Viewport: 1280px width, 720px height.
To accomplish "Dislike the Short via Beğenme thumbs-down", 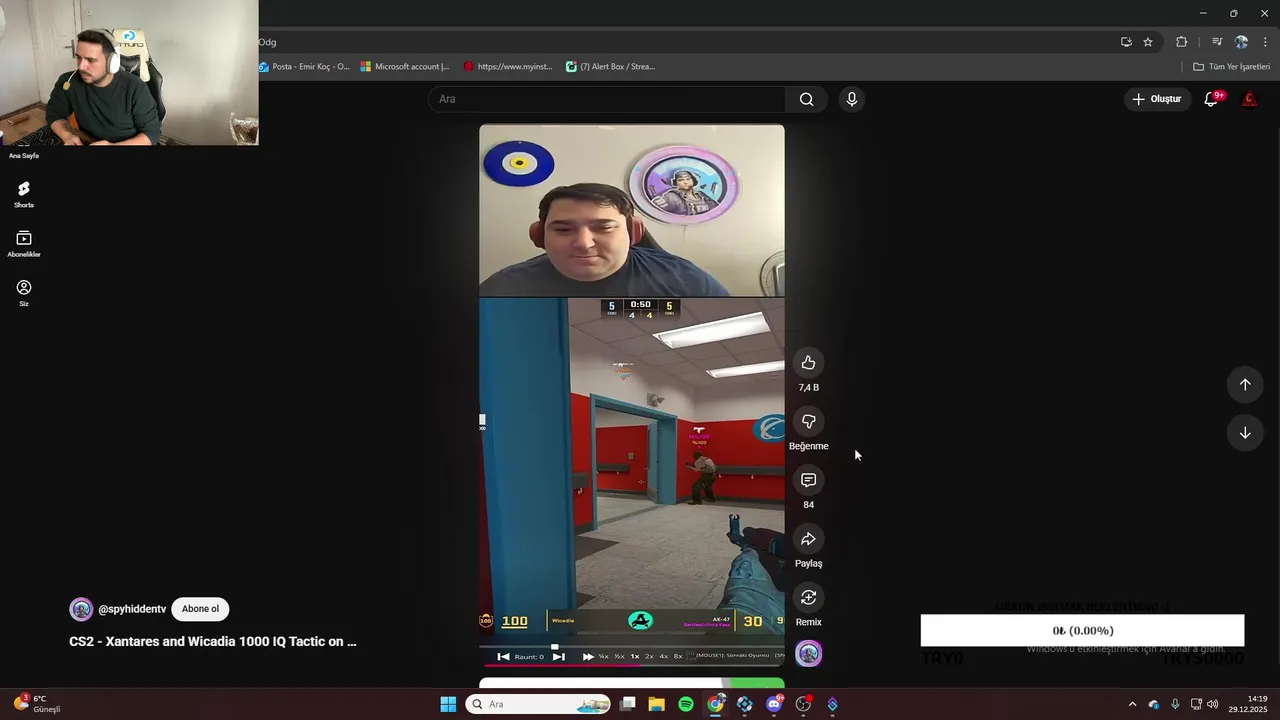I will pyautogui.click(x=808, y=422).
